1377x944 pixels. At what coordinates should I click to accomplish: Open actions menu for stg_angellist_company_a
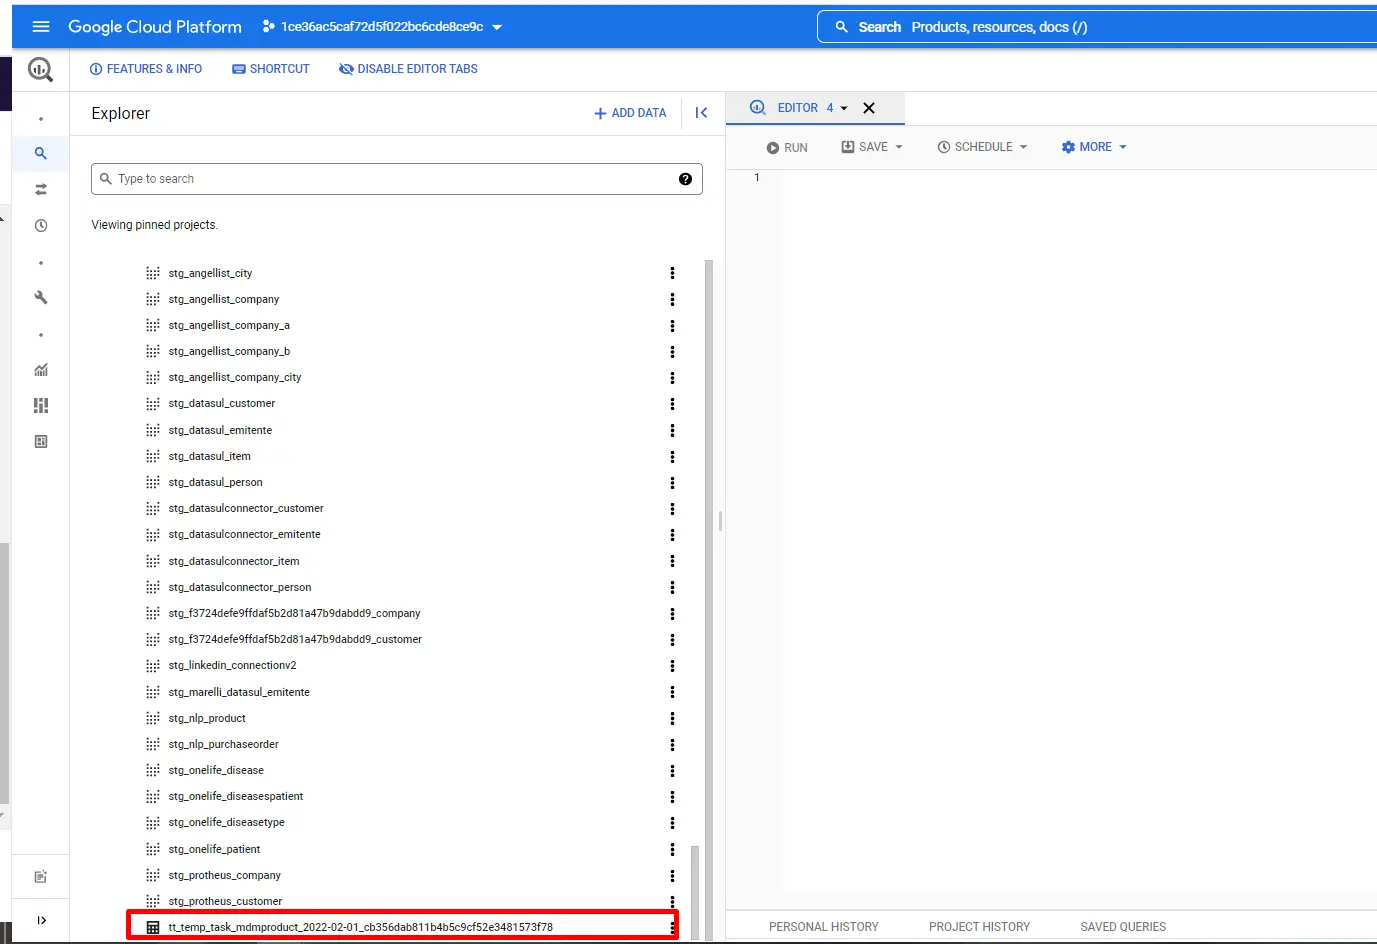pyautogui.click(x=672, y=325)
